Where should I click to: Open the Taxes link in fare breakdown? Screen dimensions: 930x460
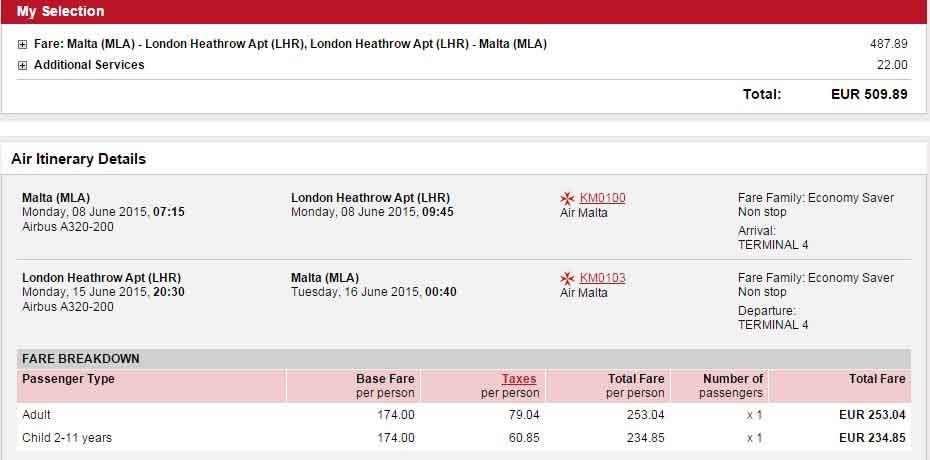[x=519, y=379]
